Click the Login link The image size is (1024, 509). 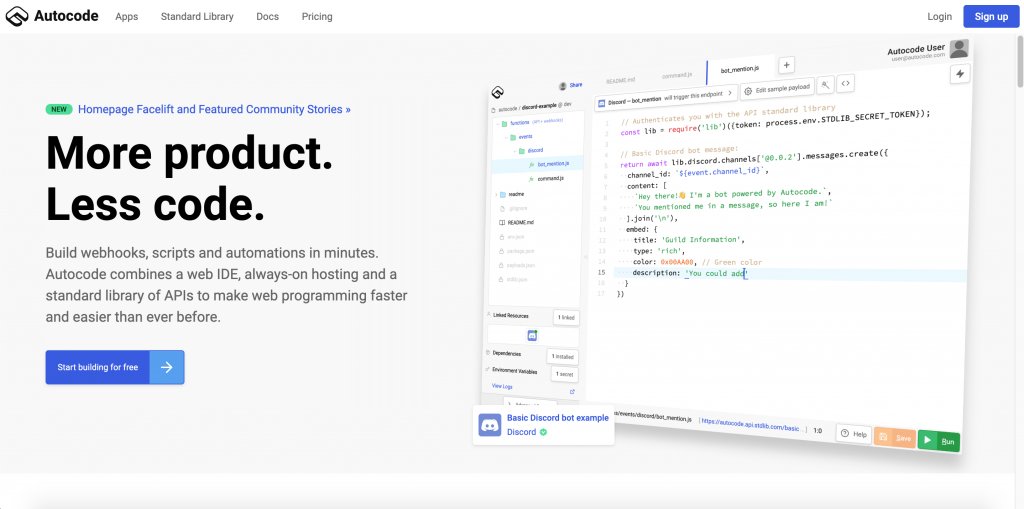point(939,17)
